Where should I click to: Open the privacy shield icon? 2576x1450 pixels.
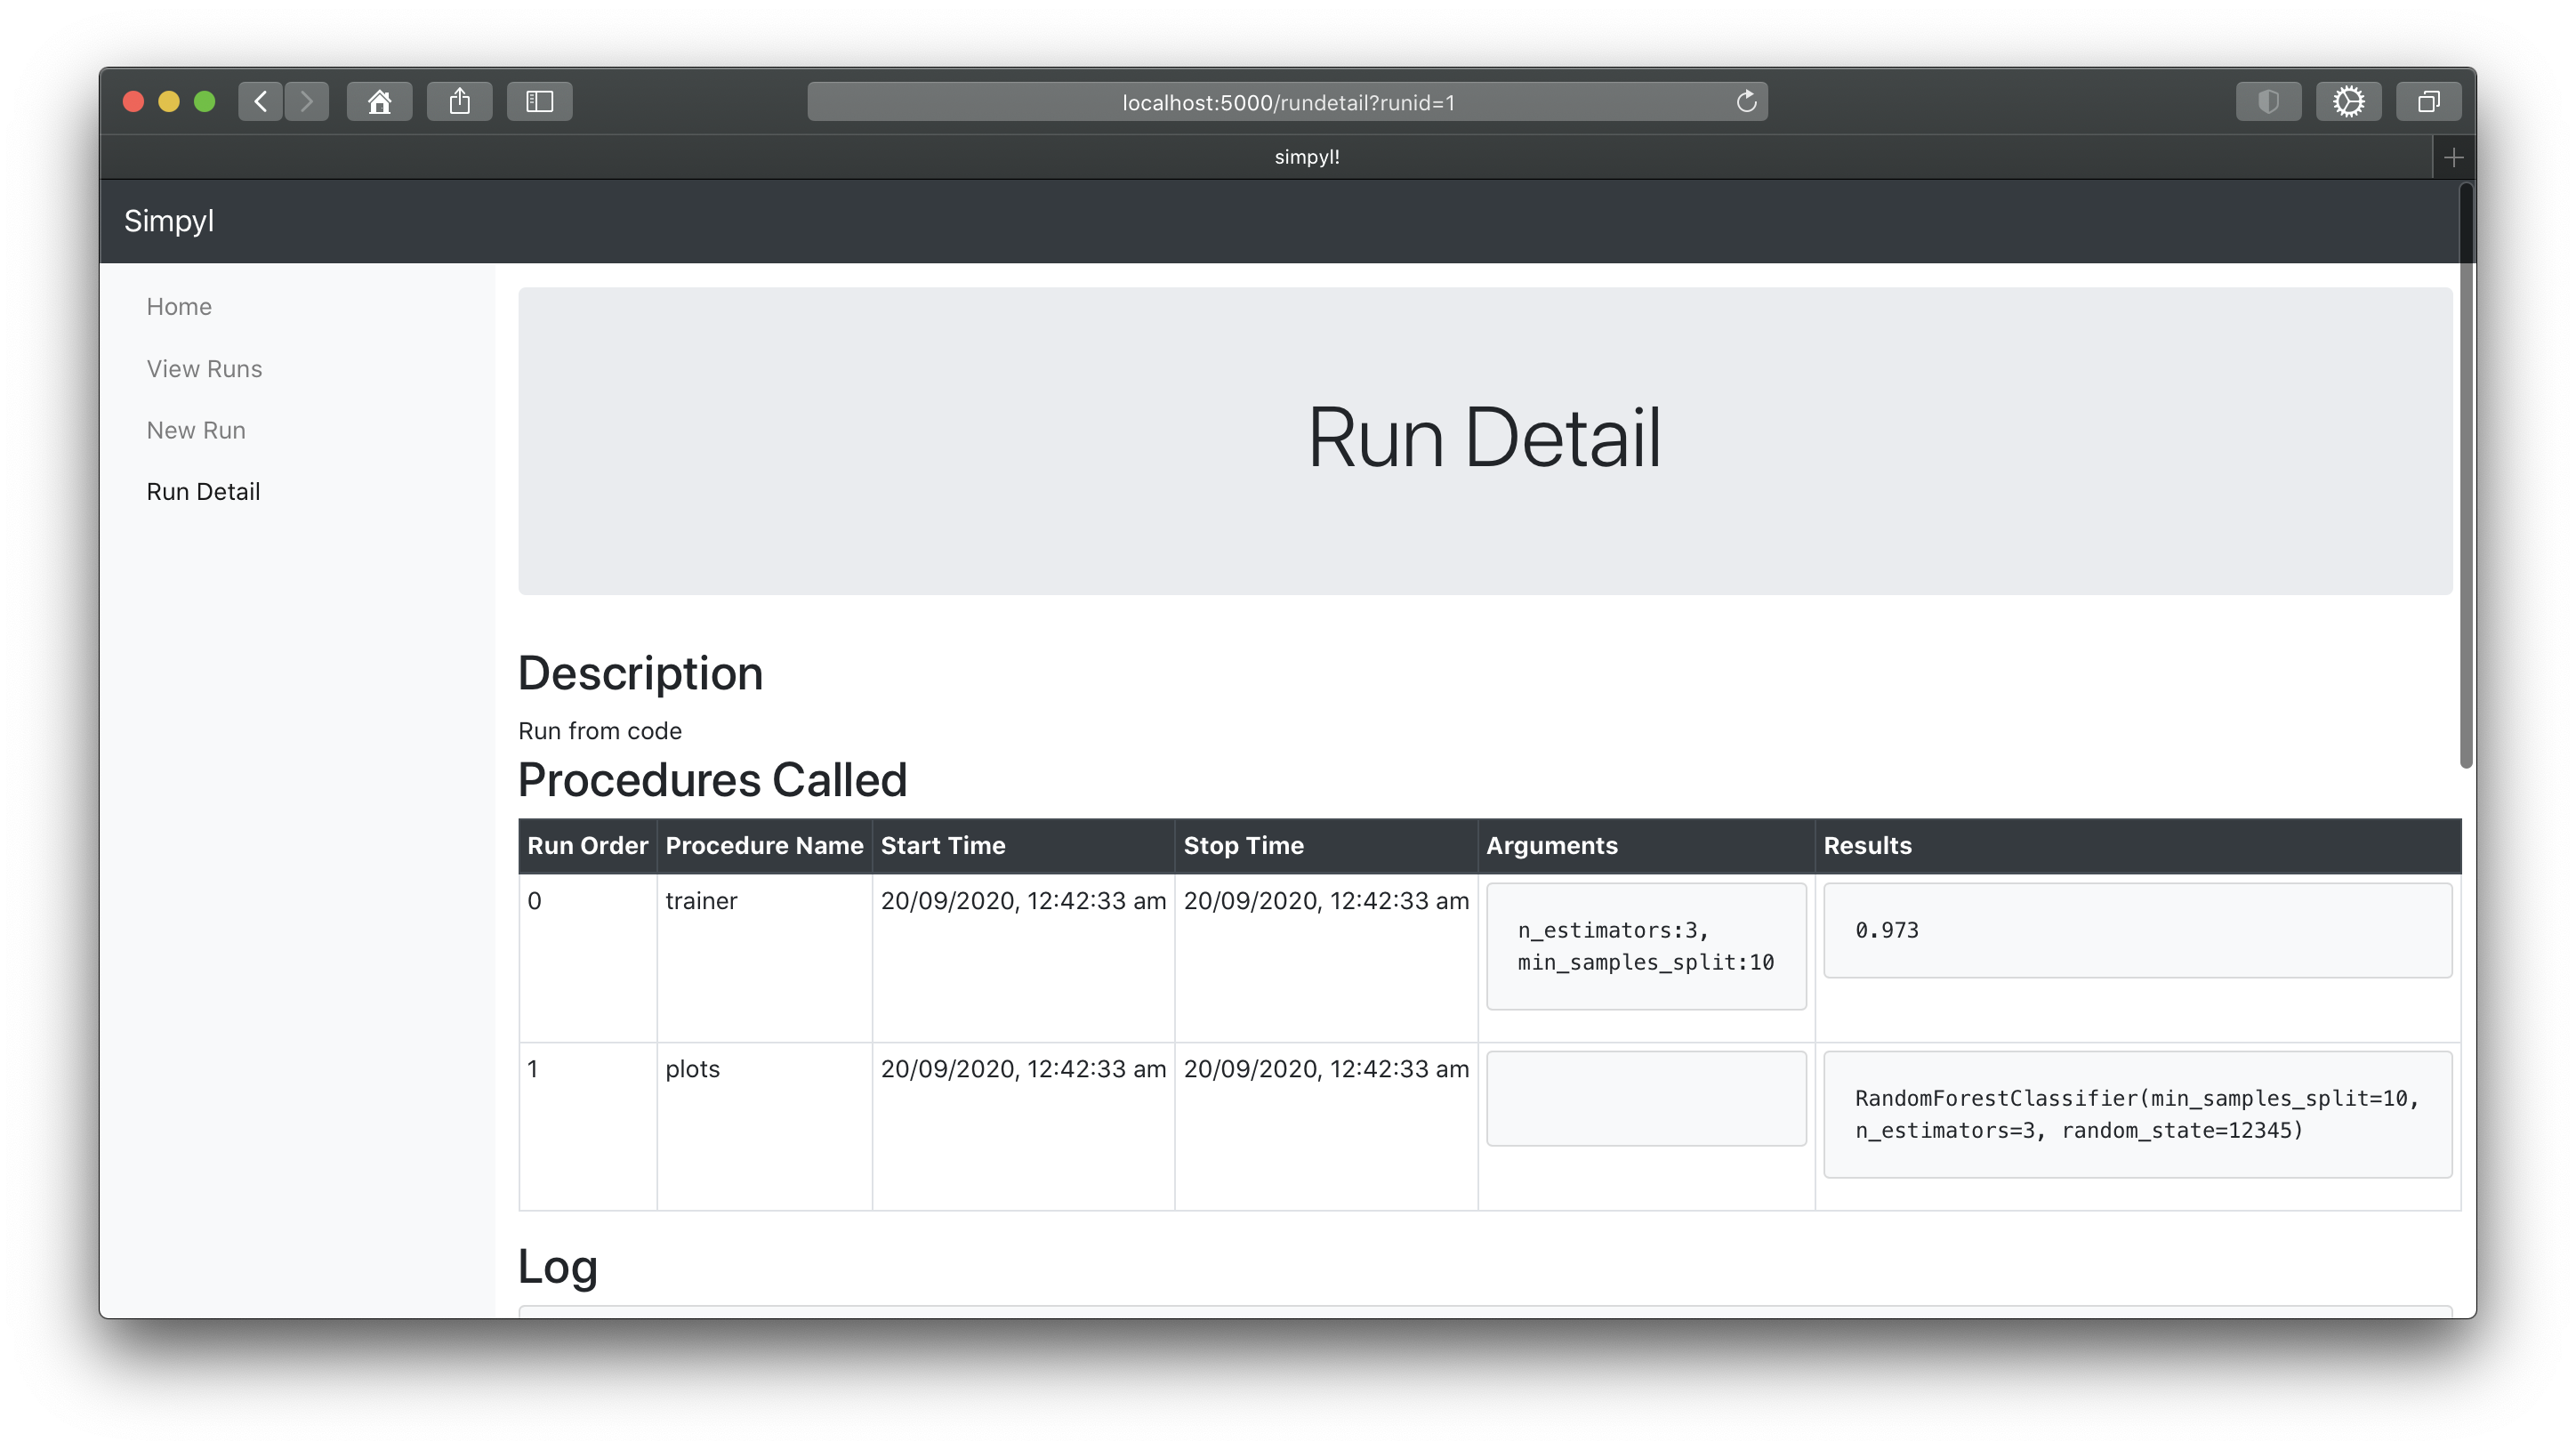point(2268,101)
